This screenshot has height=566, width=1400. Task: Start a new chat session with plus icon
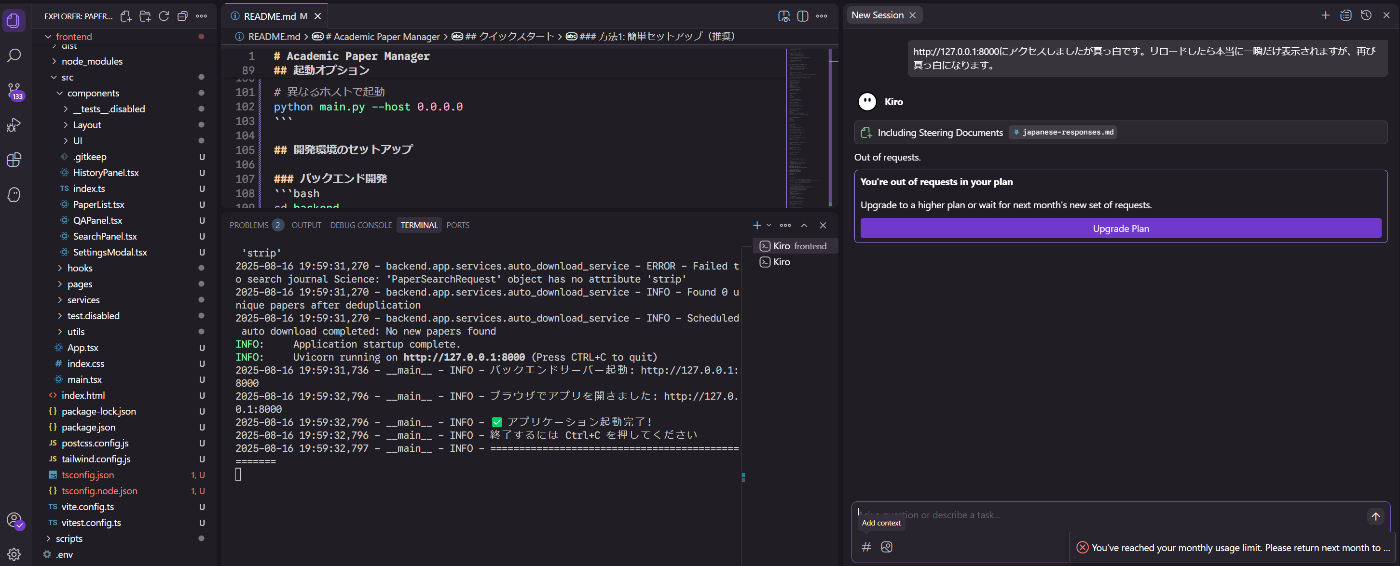click(1326, 15)
